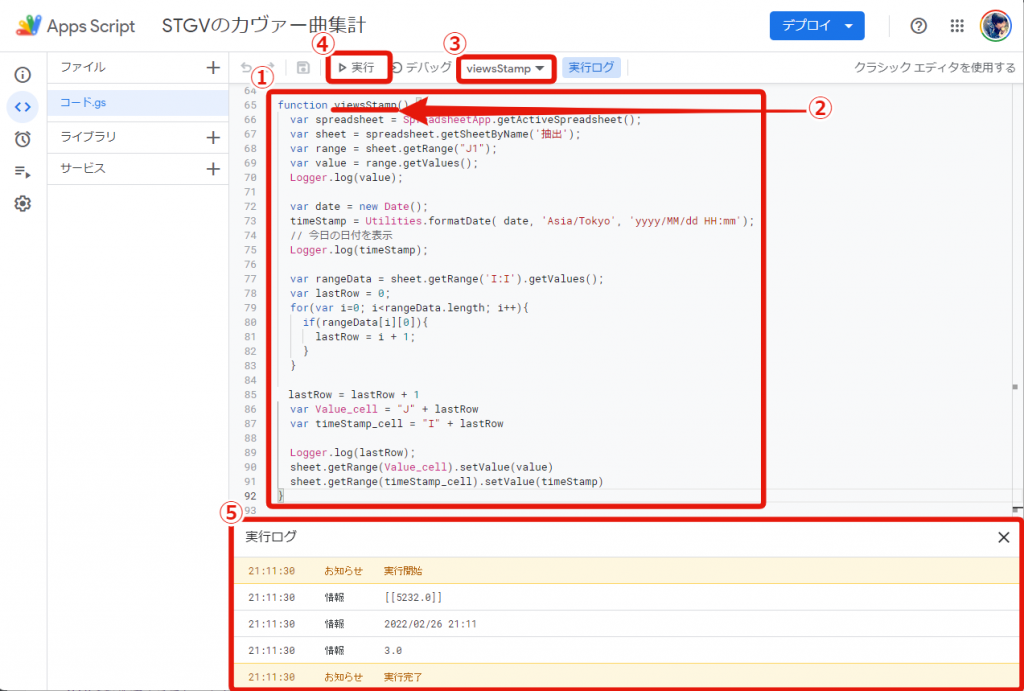
Task: Select the Editor code icon in sidebar
Action: [22, 107]
